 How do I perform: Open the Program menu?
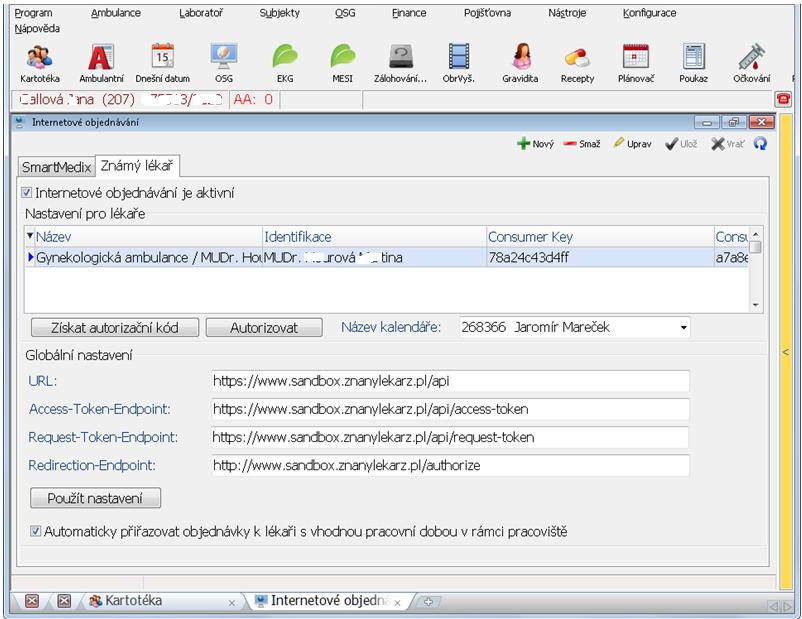tap(33, 13)
